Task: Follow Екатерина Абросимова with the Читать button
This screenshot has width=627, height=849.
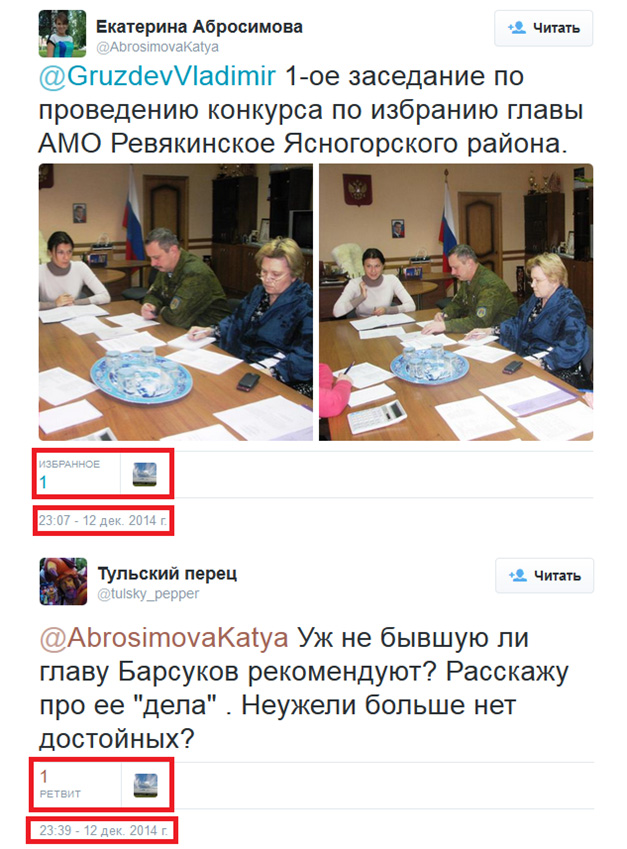Action: click(543, 28)
